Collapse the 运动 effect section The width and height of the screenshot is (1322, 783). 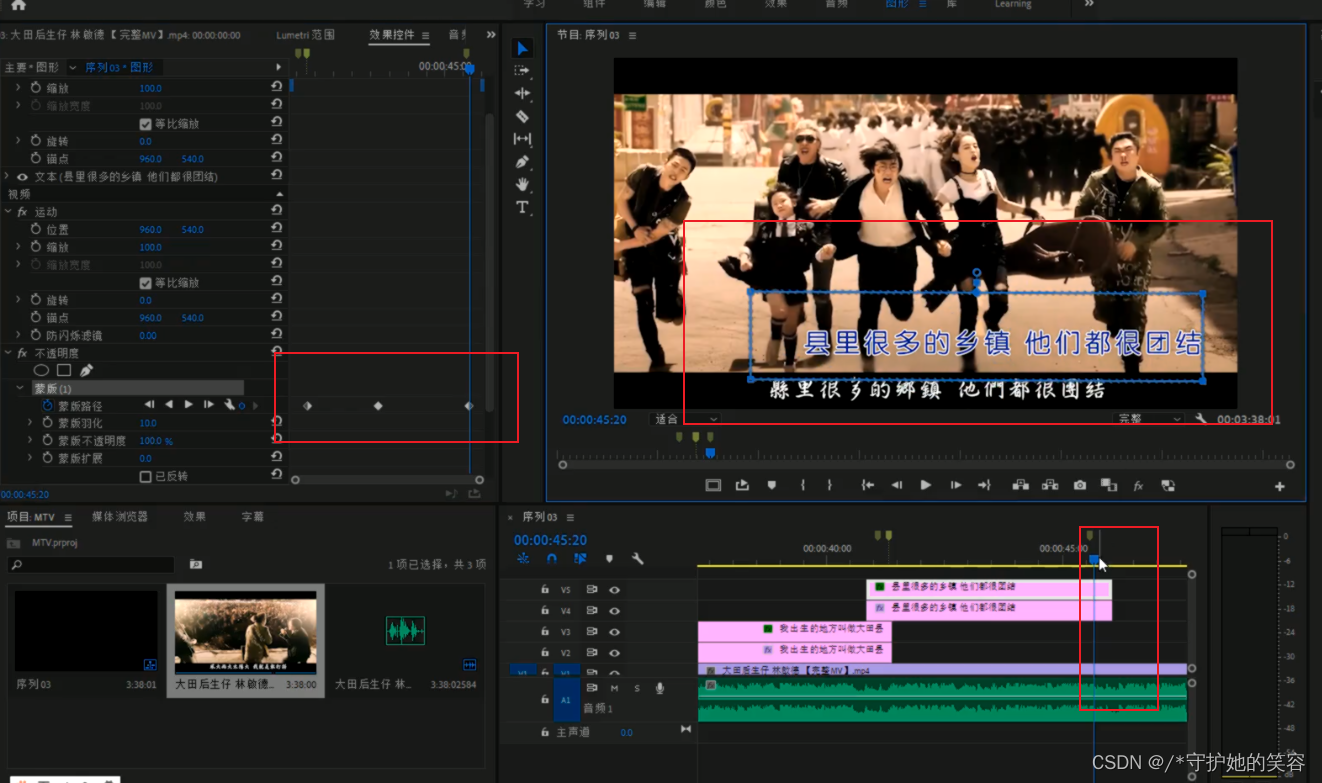click(x=8, y=212)
